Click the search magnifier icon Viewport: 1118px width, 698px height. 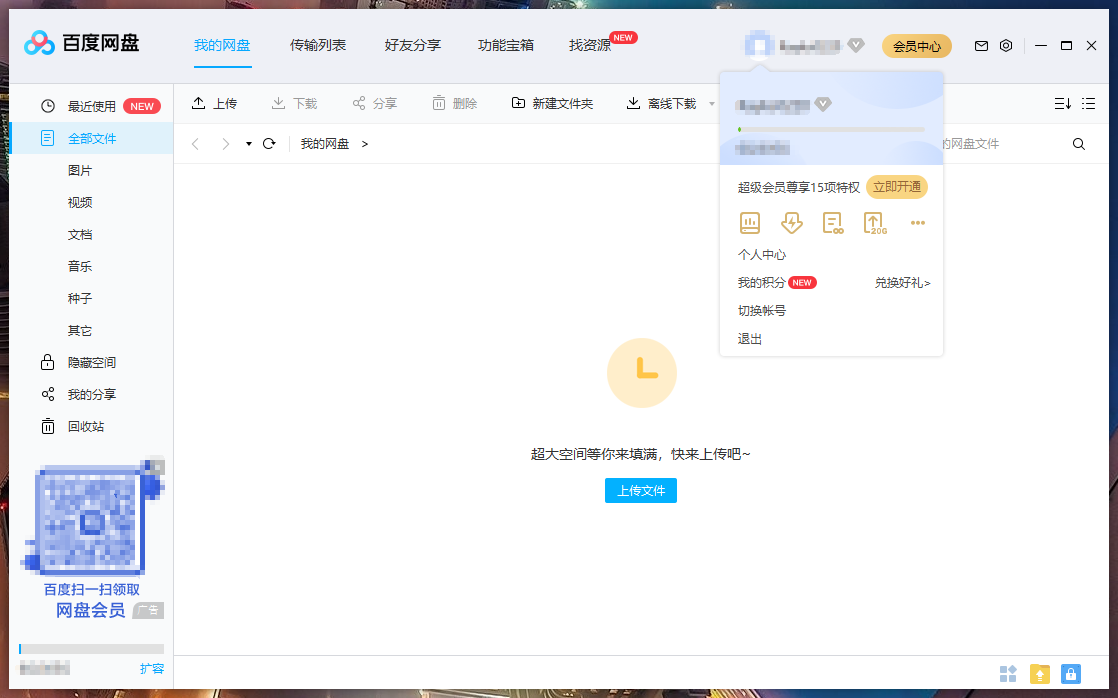[1078, 143]
